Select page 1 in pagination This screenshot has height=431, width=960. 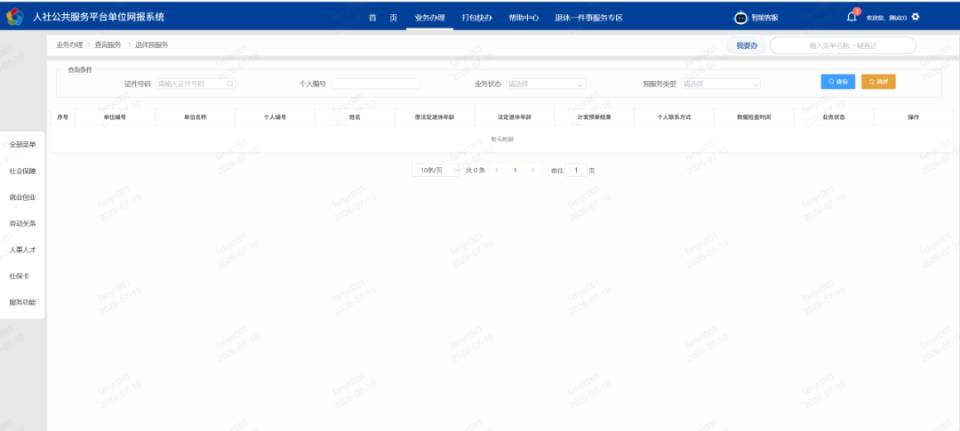(x=515, y=170)
